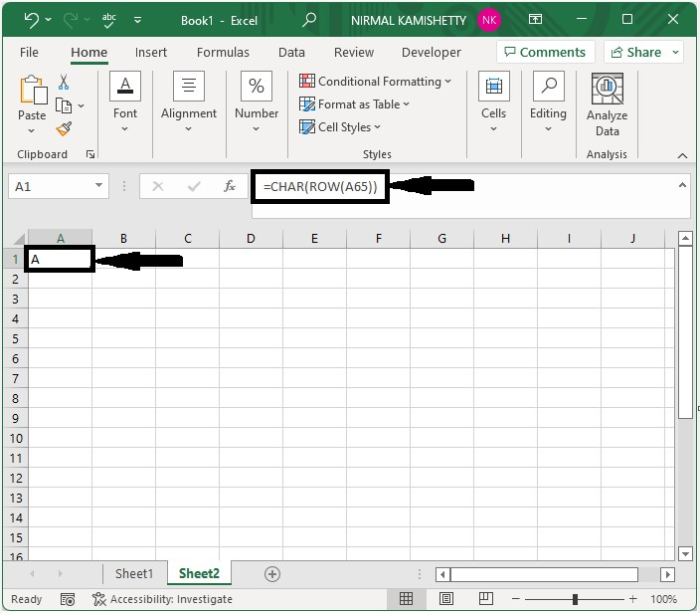Click vertical scrollbar up arrow
The image size is (700, 613).
tap(685, 238)
